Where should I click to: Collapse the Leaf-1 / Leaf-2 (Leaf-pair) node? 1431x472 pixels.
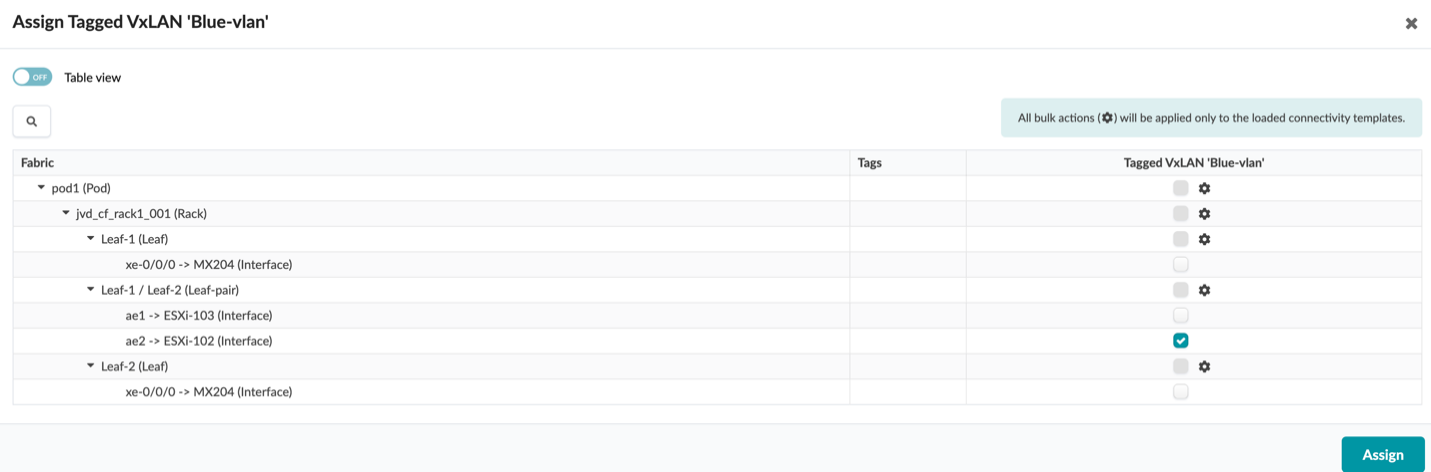91,290
